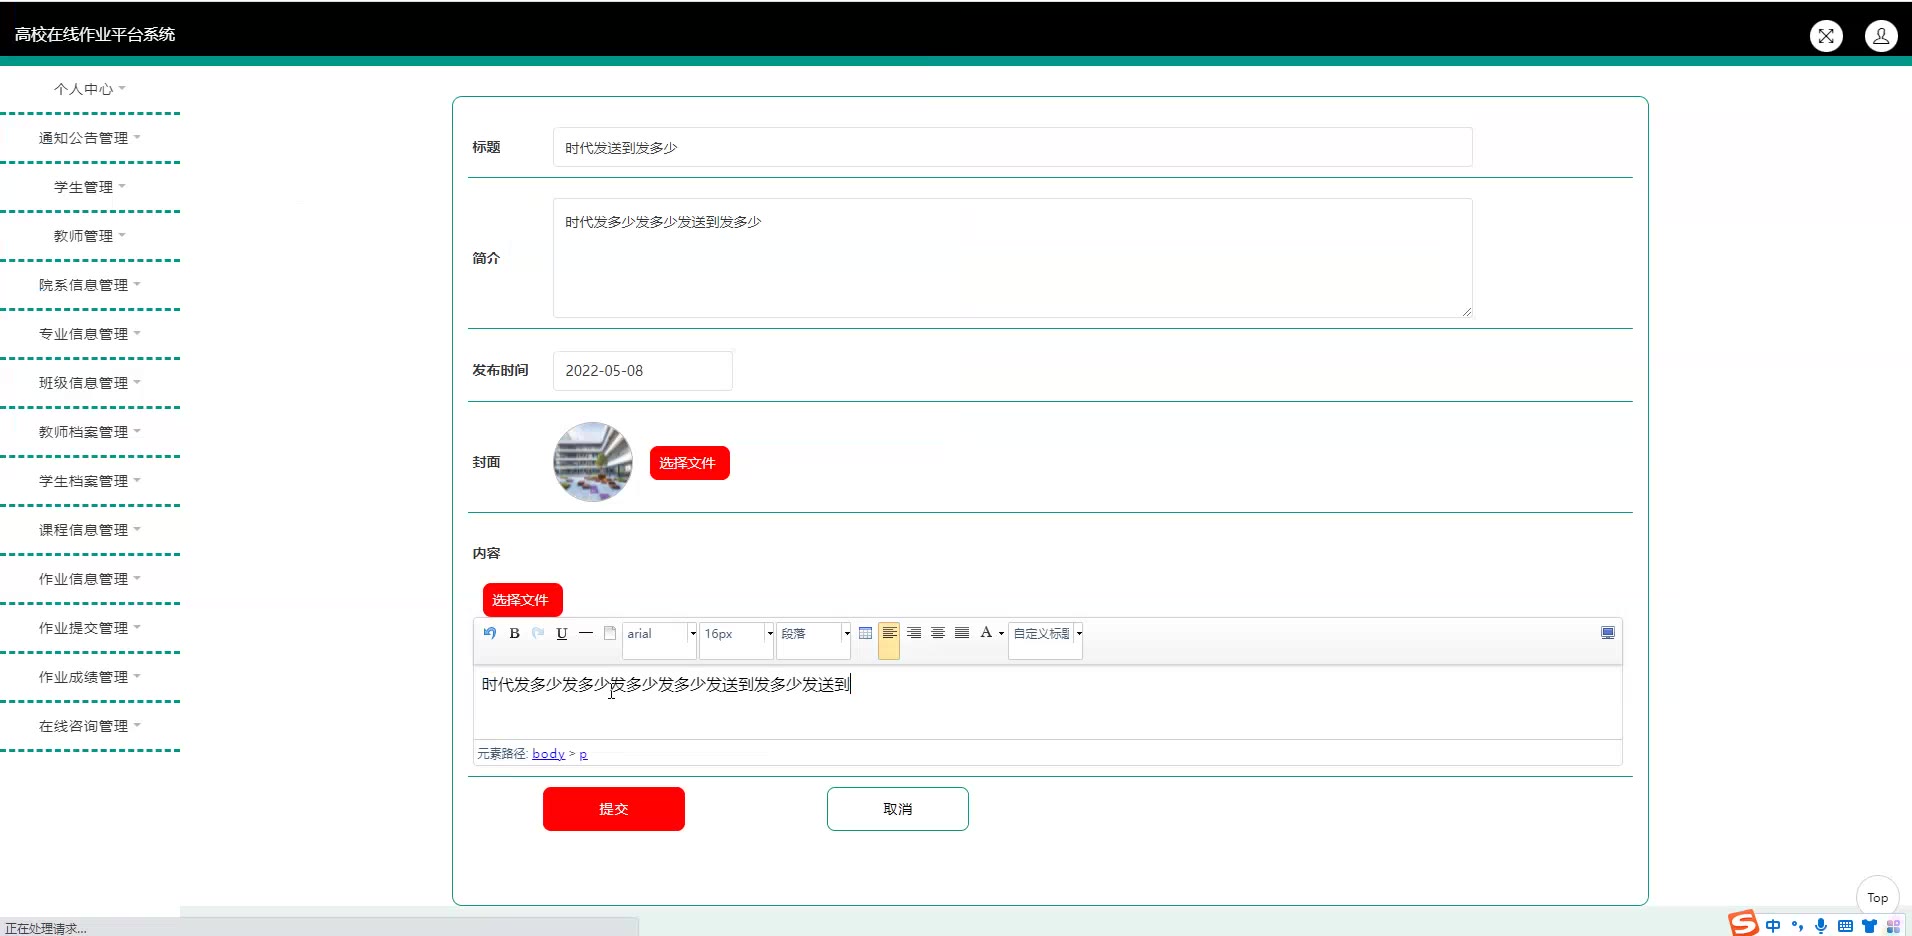Click the microphone voice input icon
Screen dimensions: 1912x936
tap(1821, 926)
